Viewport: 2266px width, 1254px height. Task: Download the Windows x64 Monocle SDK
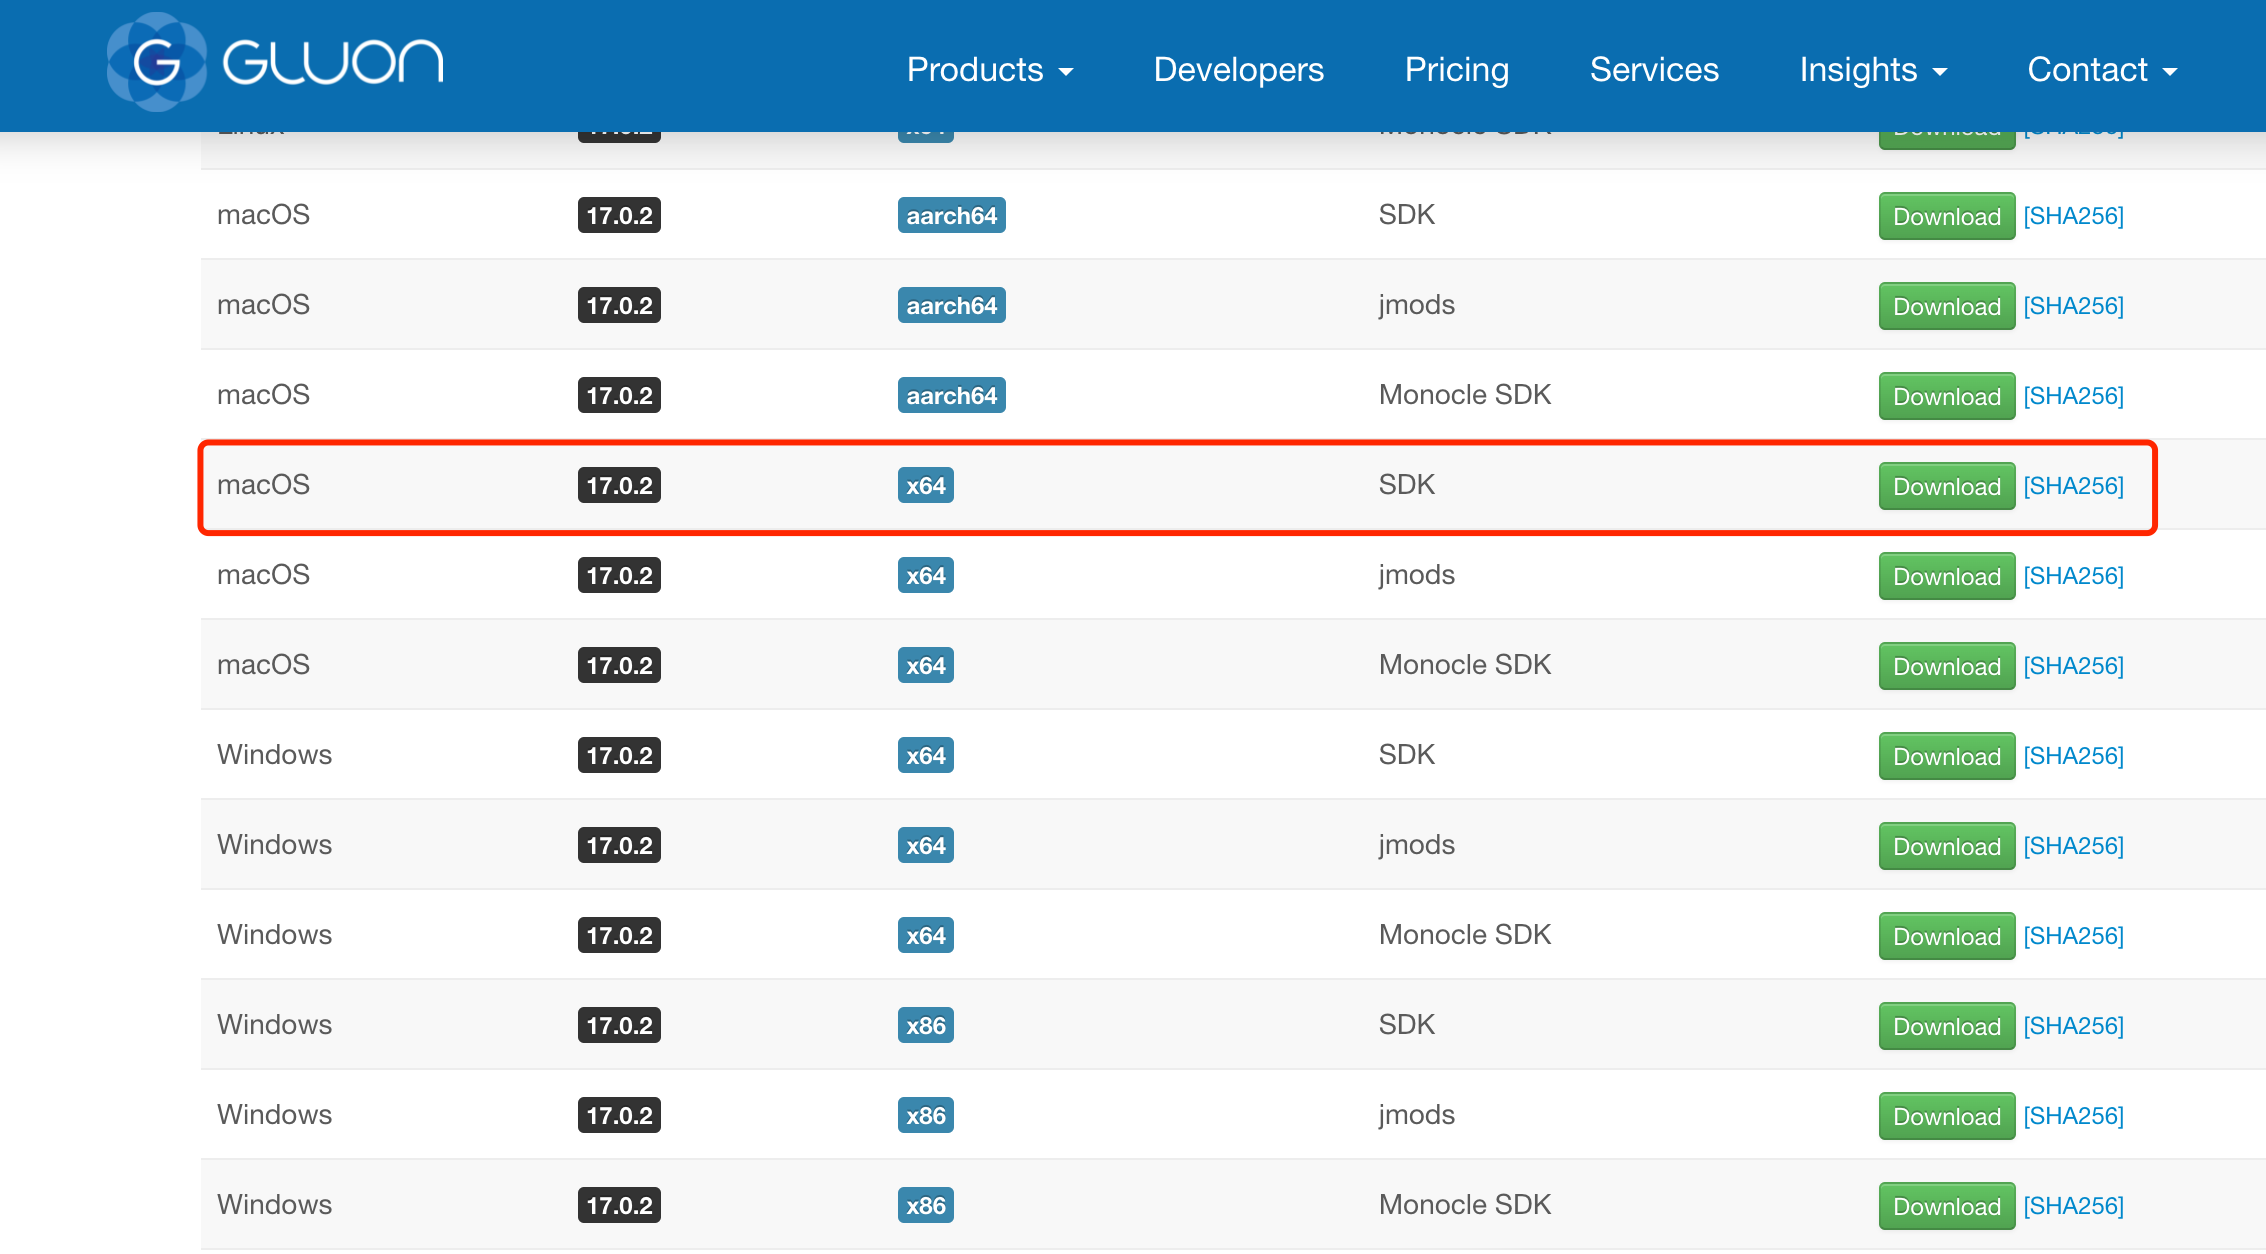click(1946, 936)
